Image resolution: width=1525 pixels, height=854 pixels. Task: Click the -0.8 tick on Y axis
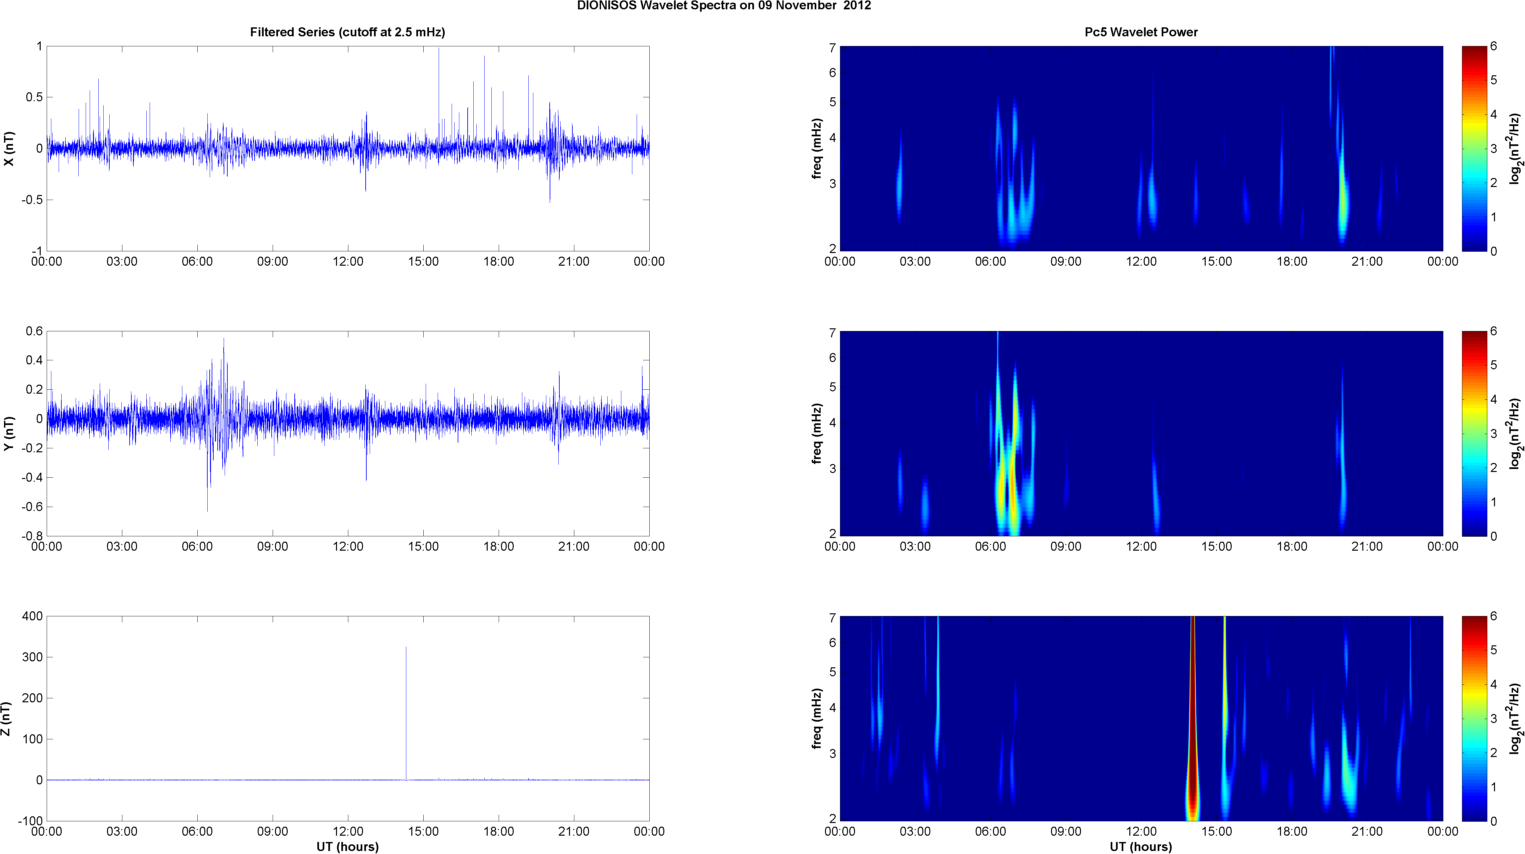(x=32, y=536)
